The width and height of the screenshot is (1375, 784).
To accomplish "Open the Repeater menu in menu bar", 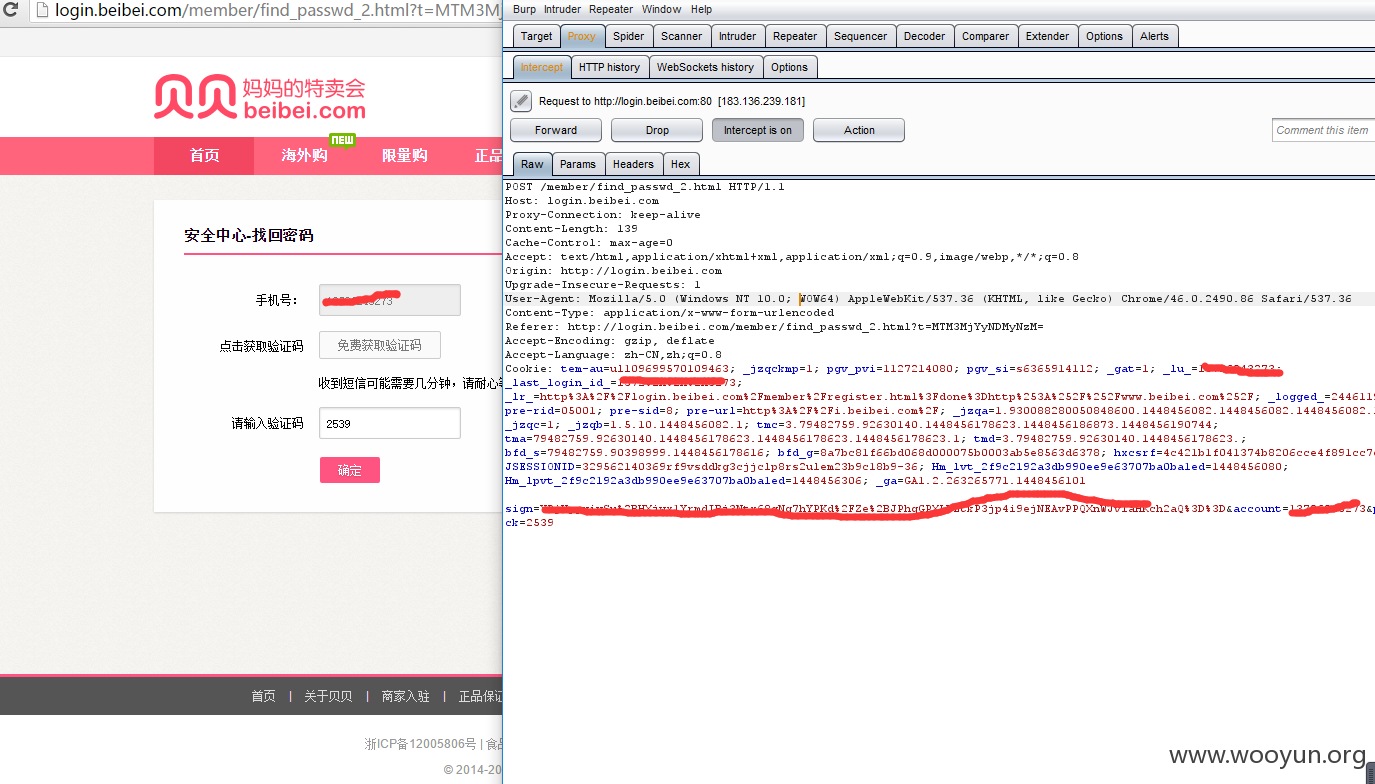I will click(x=611, y=9).
